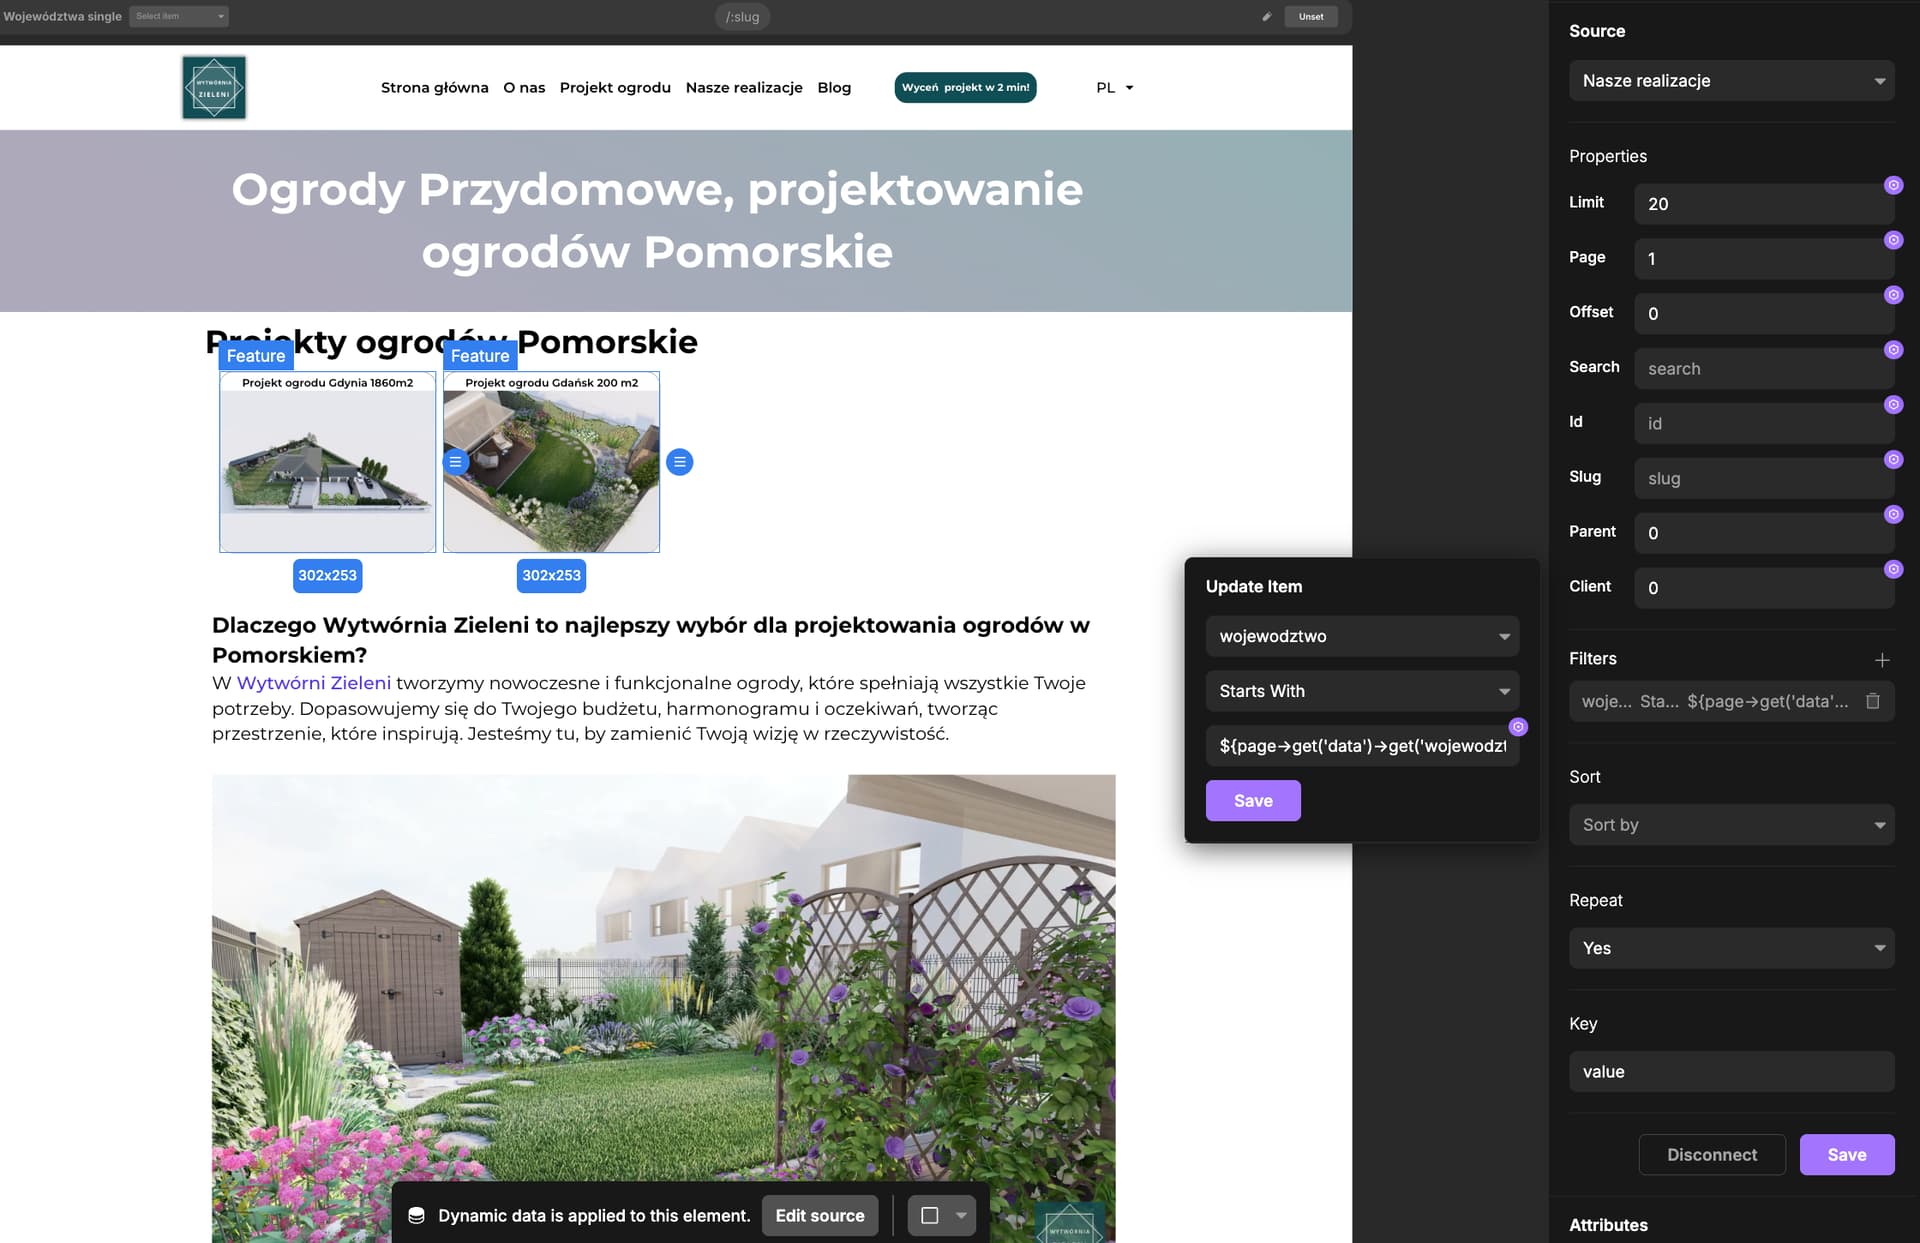Open the Starts With operator dropdown
The height and width of the screenshot is (1243, 1920).
click(1362, 691)
